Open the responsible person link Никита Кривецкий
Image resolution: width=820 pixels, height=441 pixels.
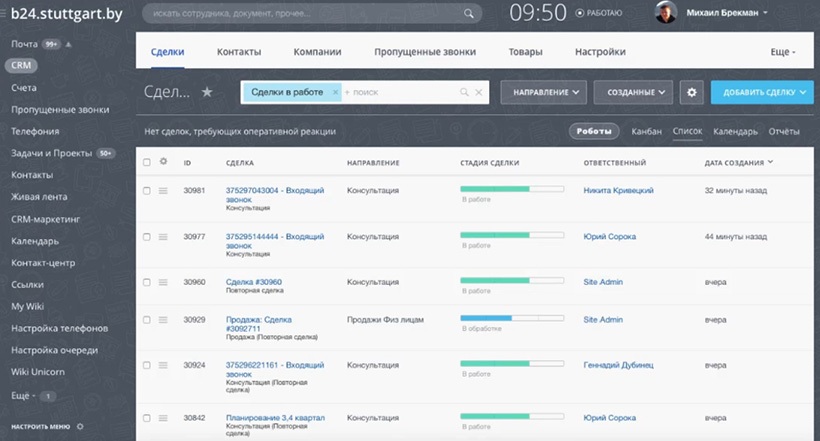617,190
